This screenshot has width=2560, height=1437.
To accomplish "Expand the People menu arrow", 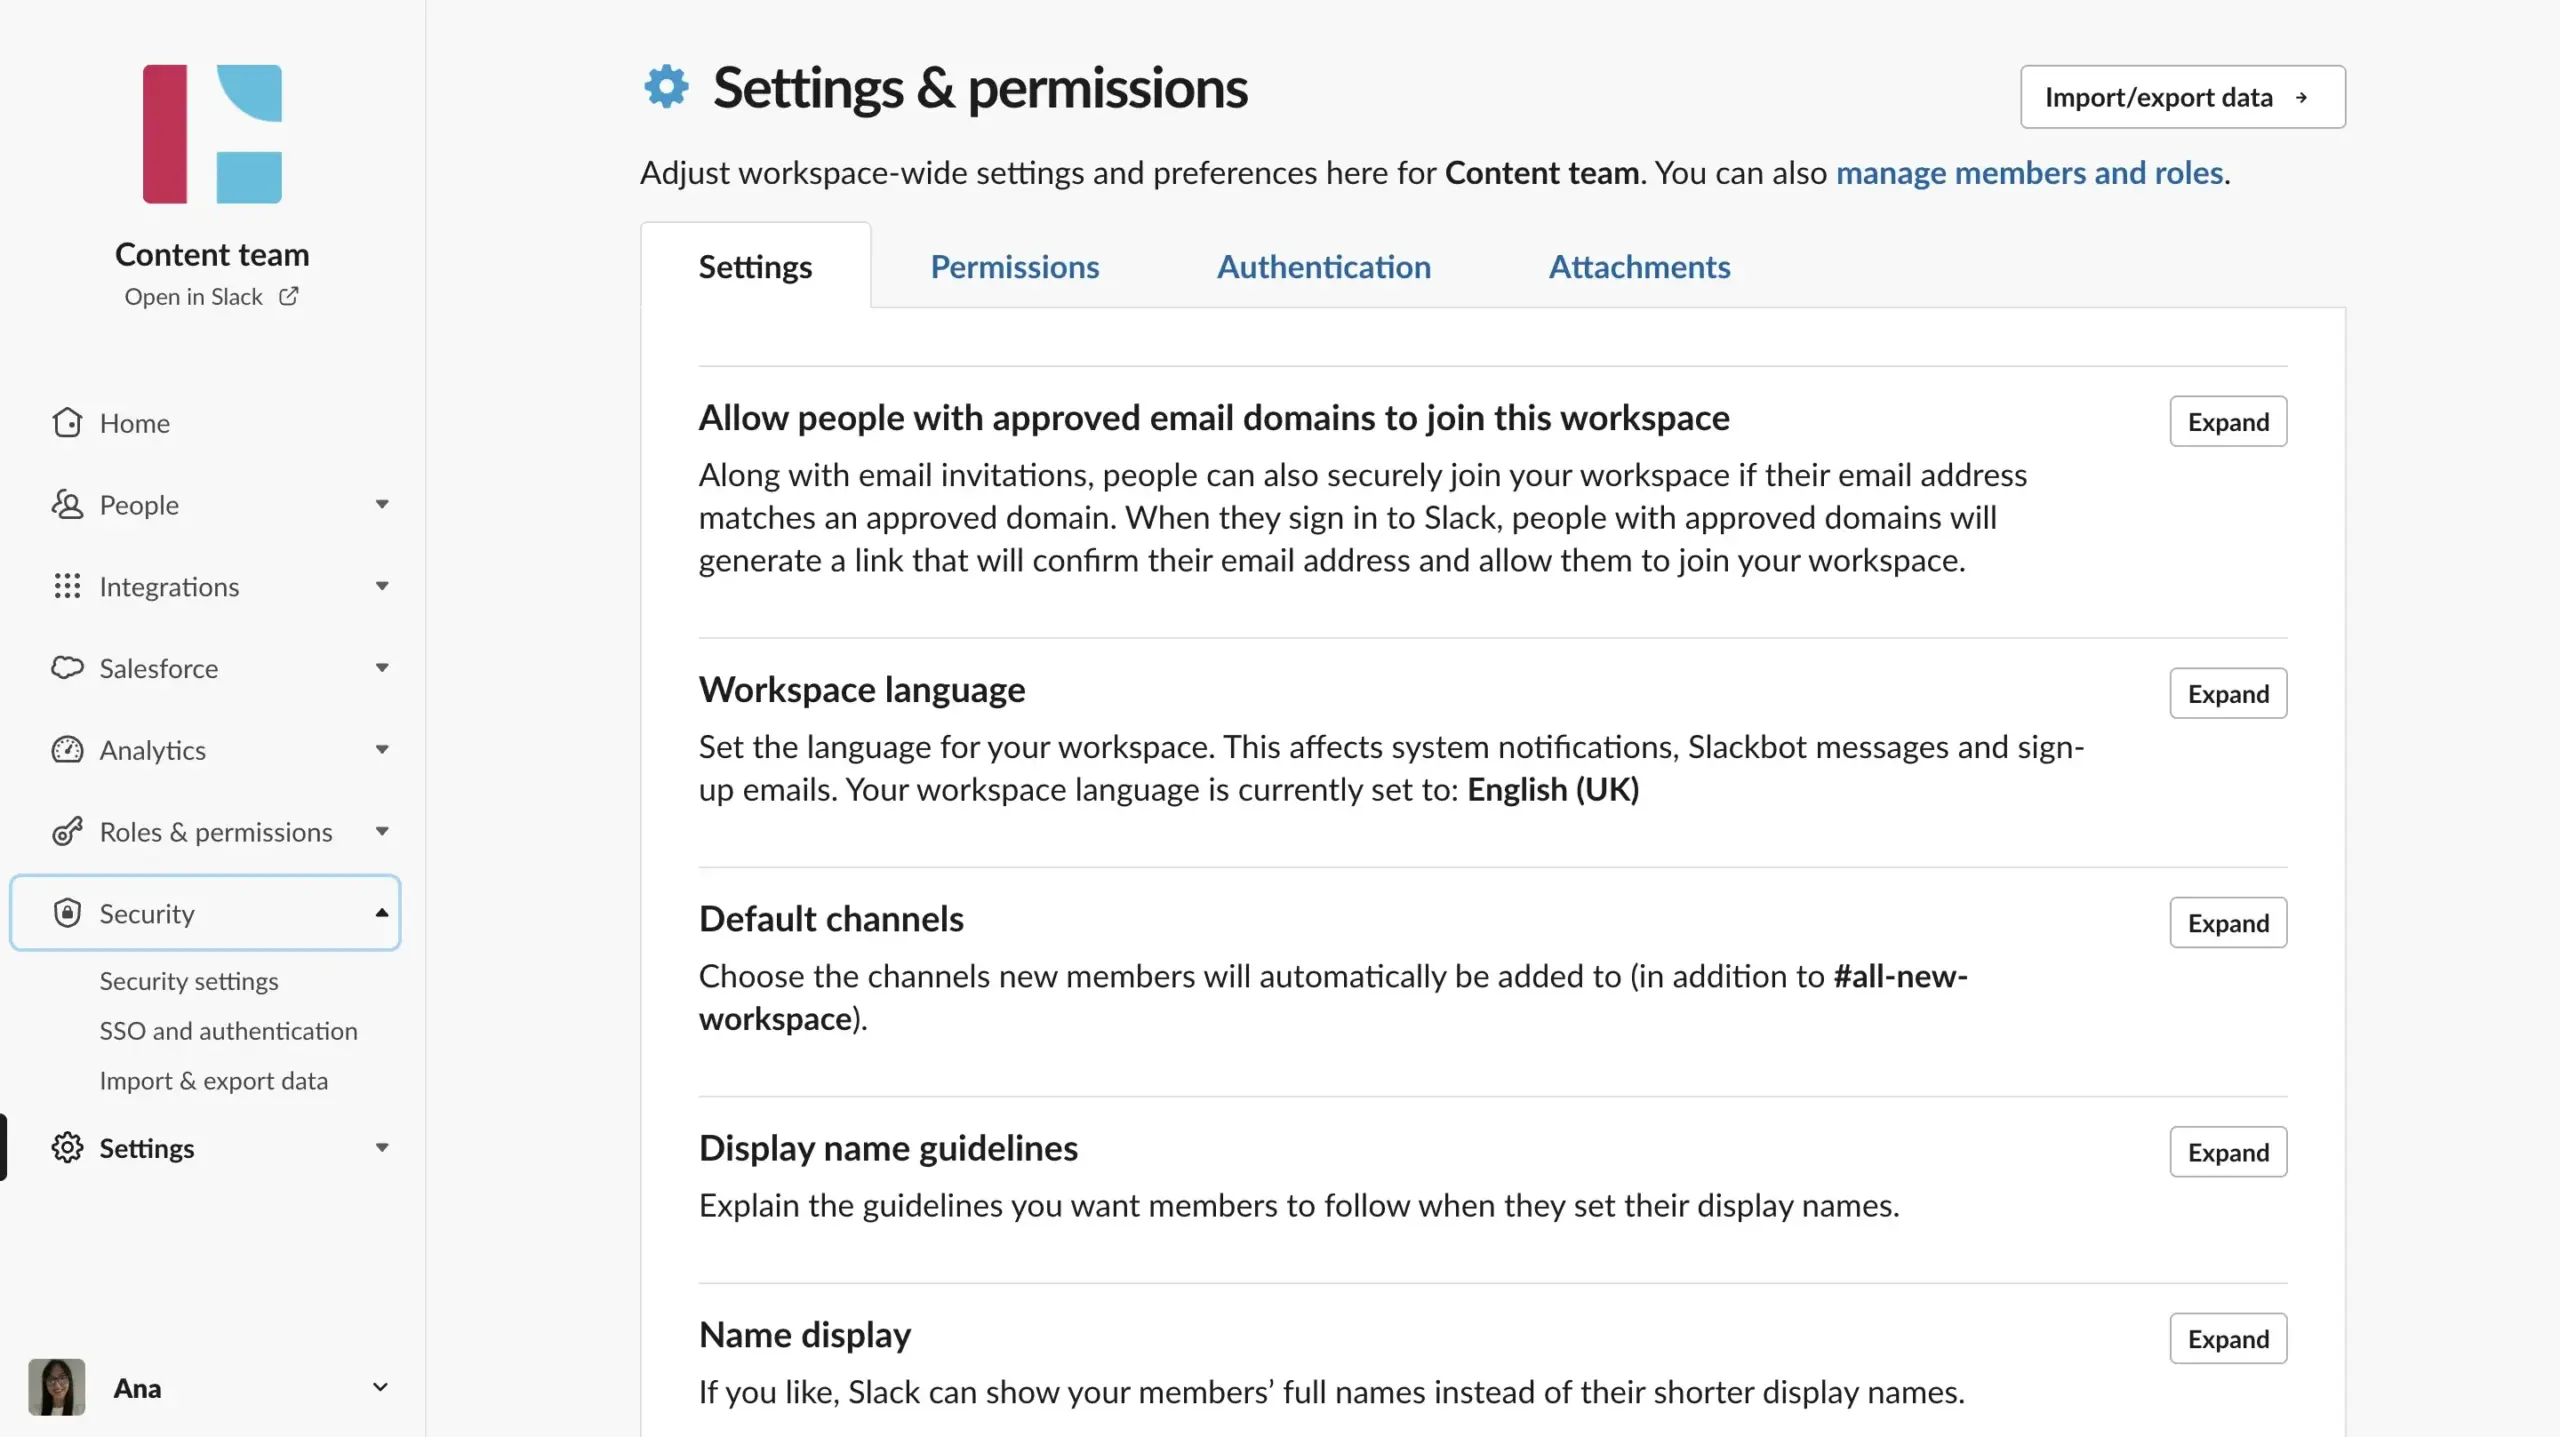I will click(x=382, y=504).
